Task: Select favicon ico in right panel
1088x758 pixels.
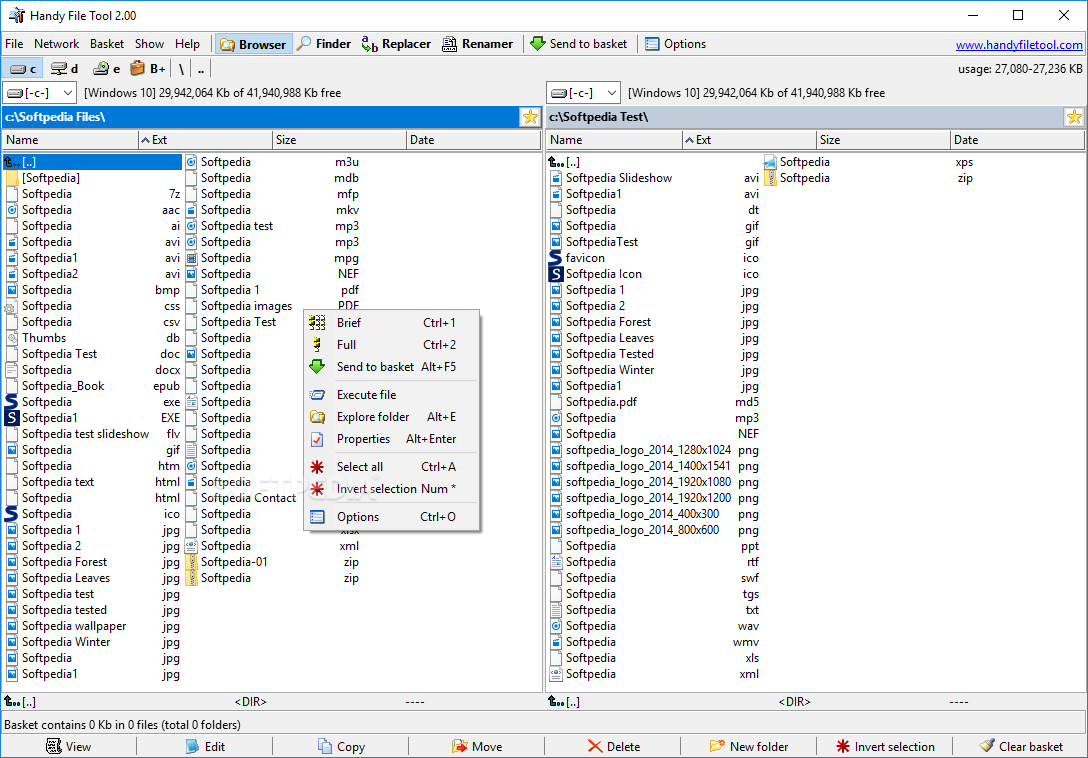Action: pyautogui.click(x=654, y=258)
